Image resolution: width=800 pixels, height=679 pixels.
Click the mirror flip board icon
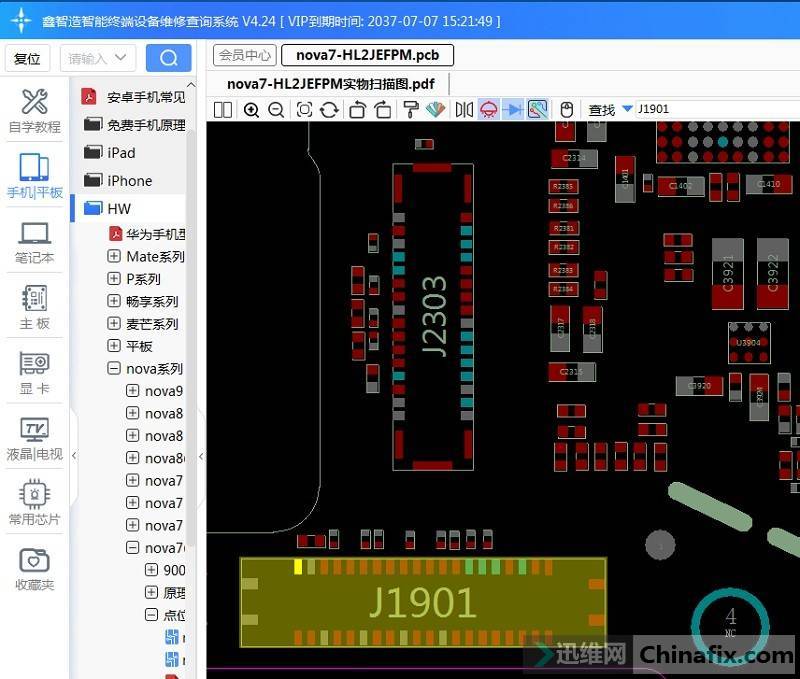pos(464,109)
